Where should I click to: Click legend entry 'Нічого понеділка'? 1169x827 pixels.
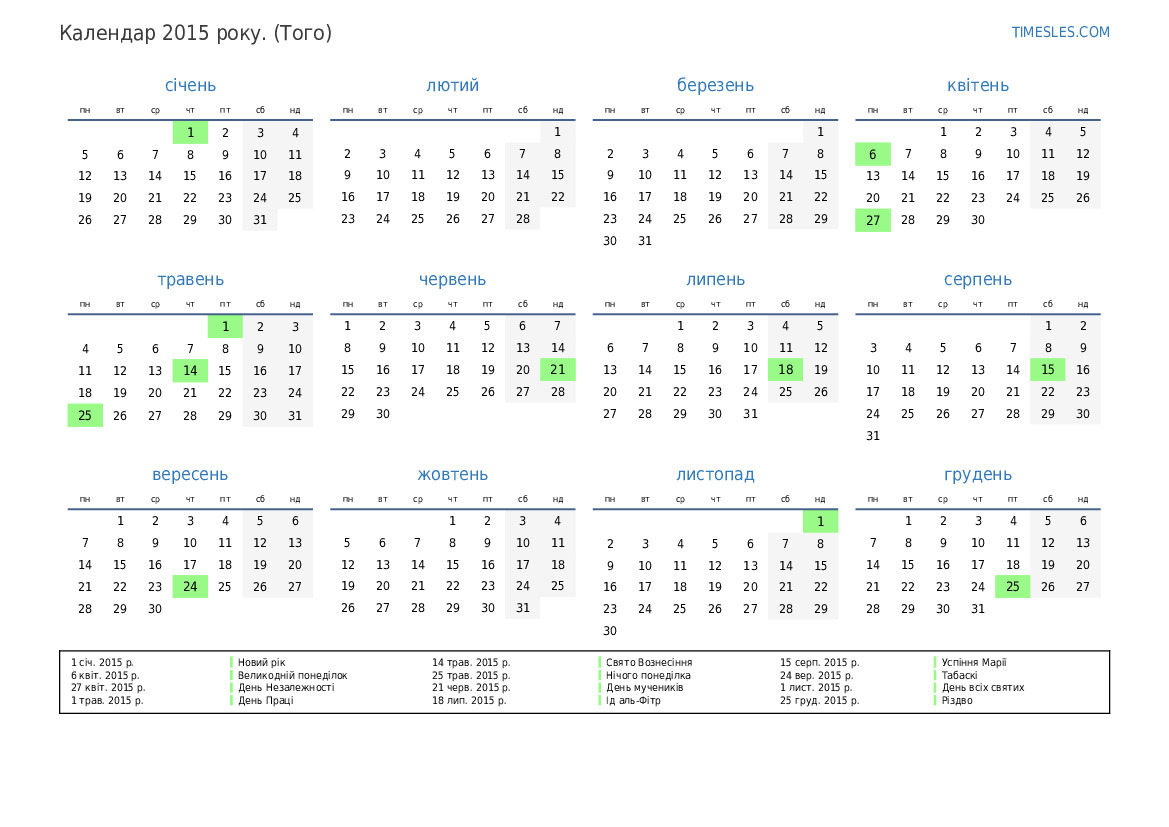[649, 675]
